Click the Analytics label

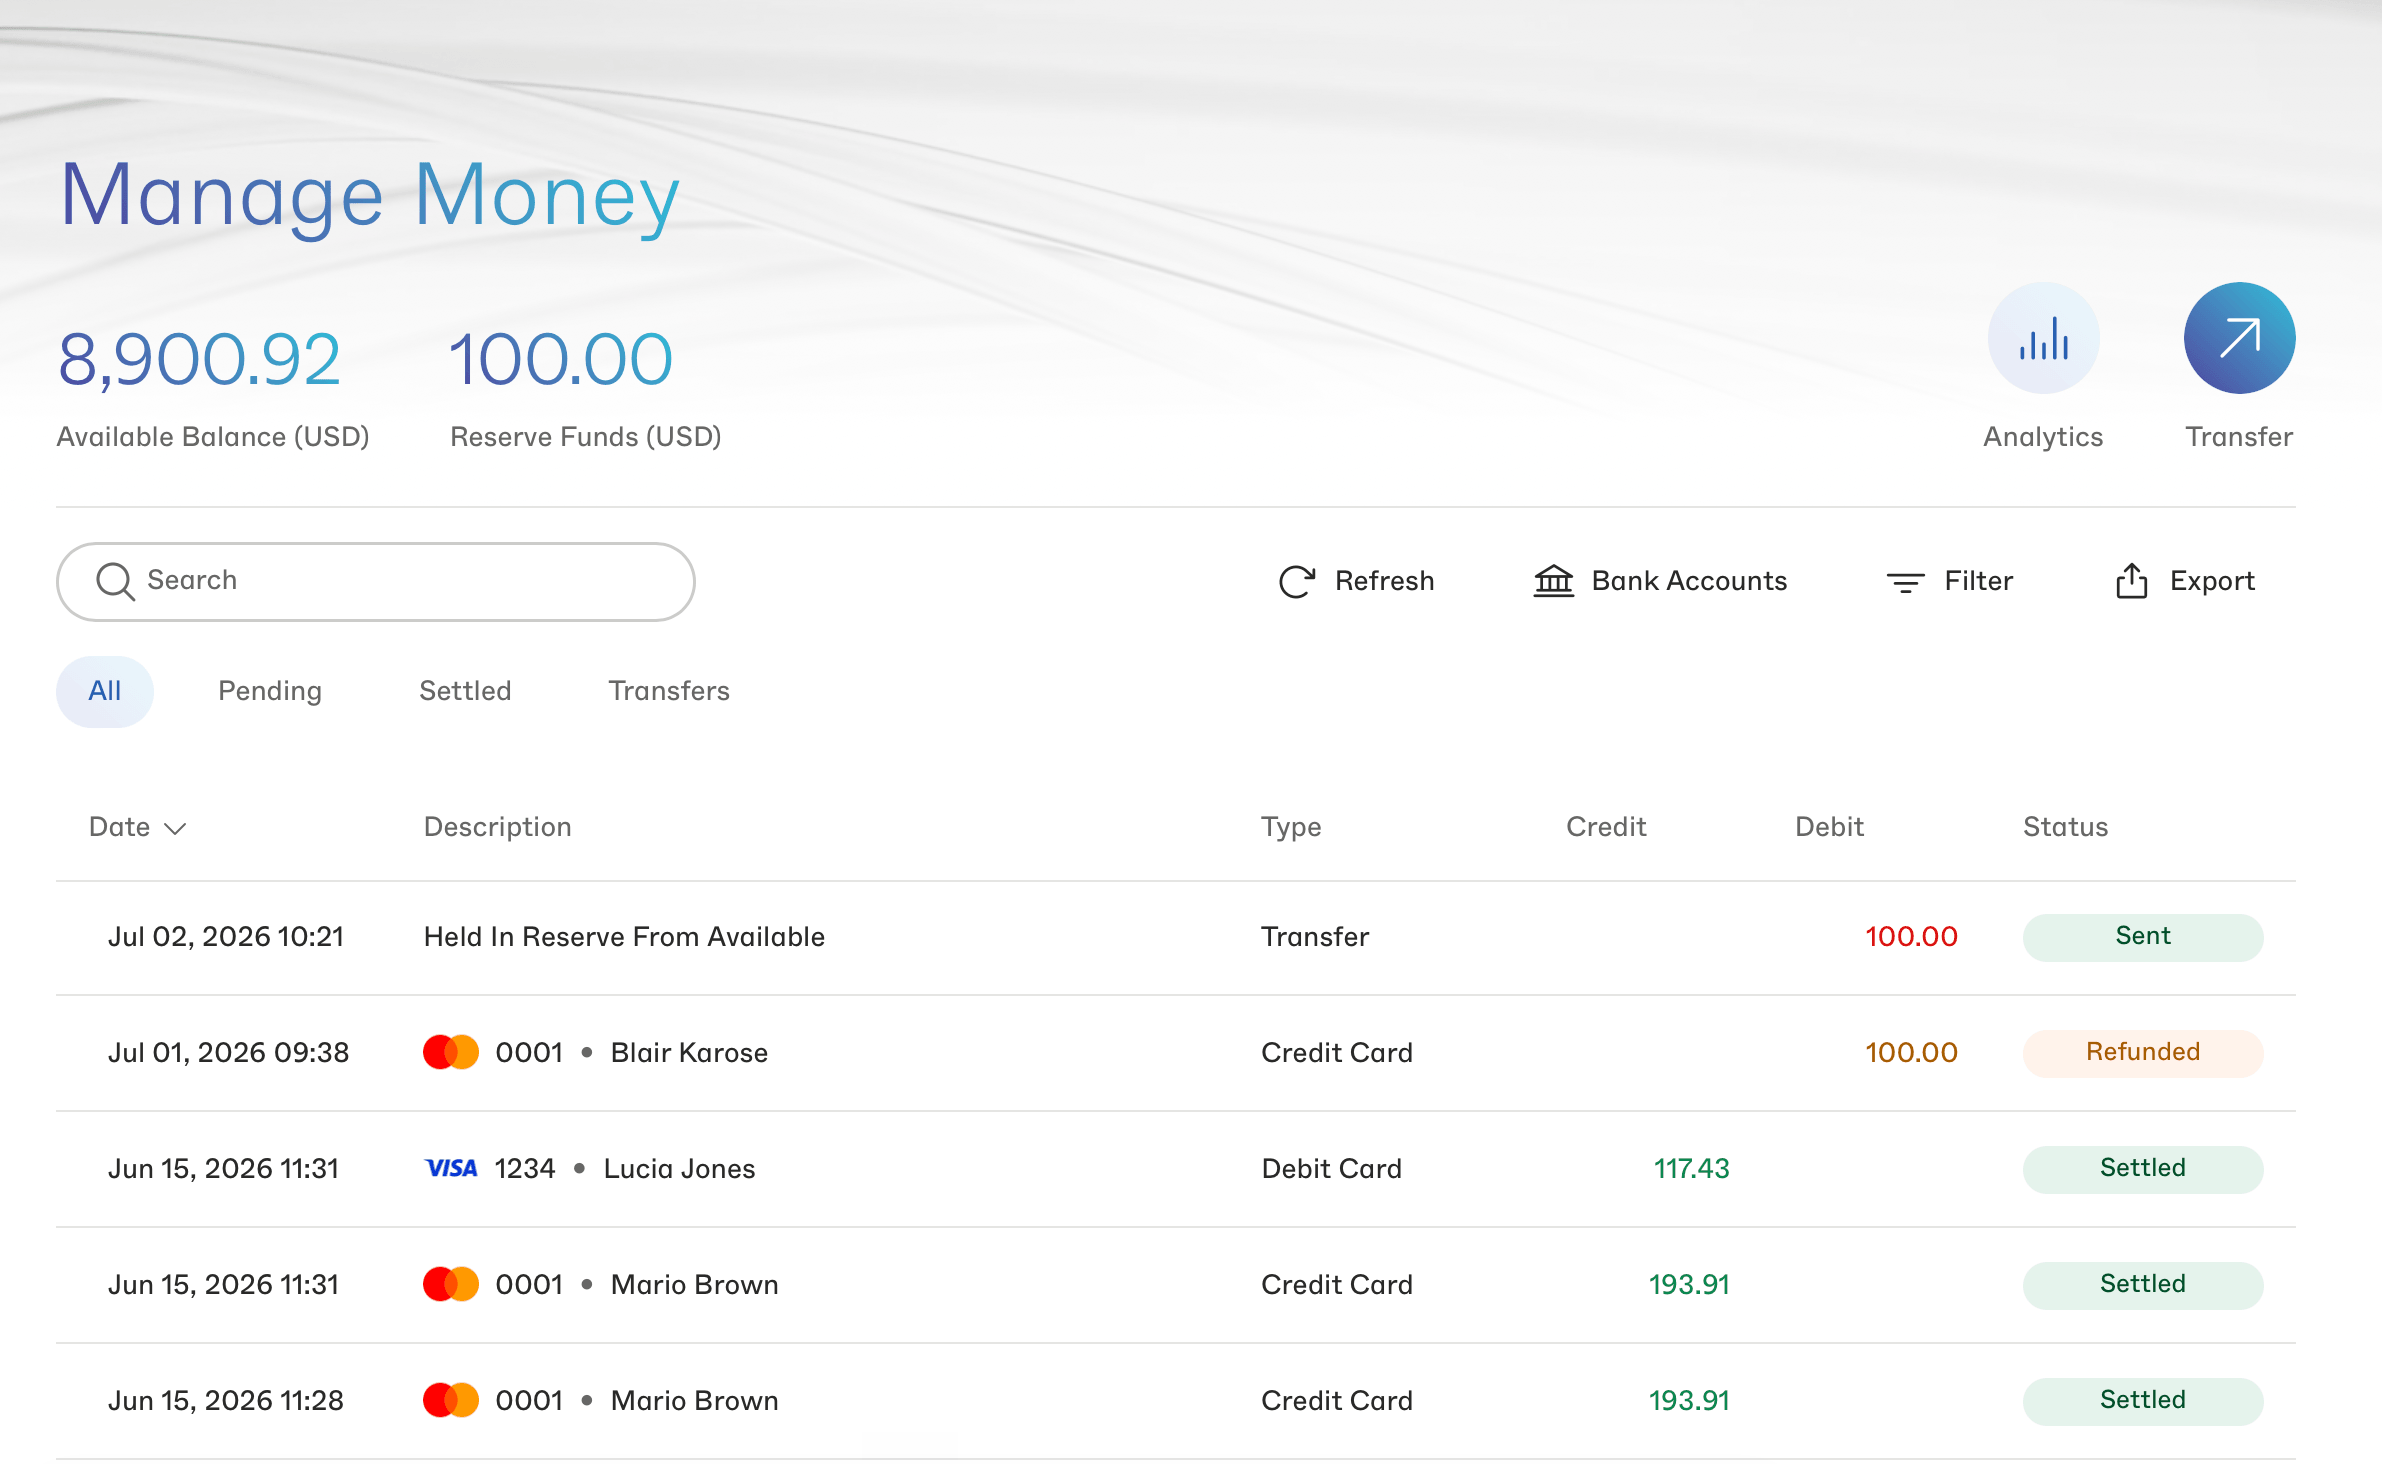2043,437
